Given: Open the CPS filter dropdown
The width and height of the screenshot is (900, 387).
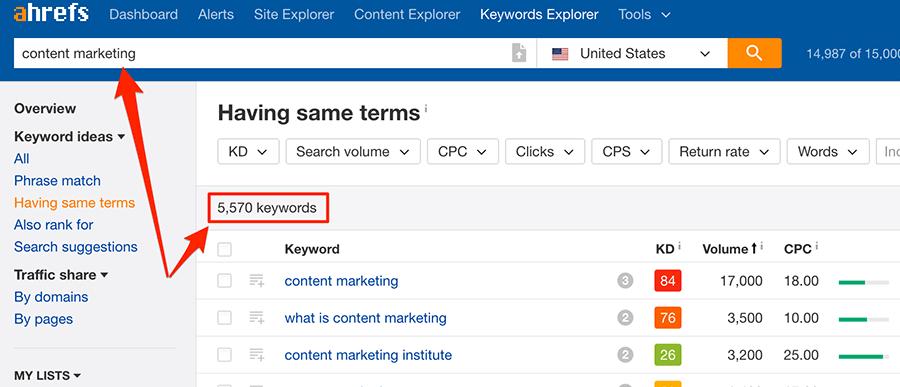Looking at the screenshot, I should [x=627, y=152].
